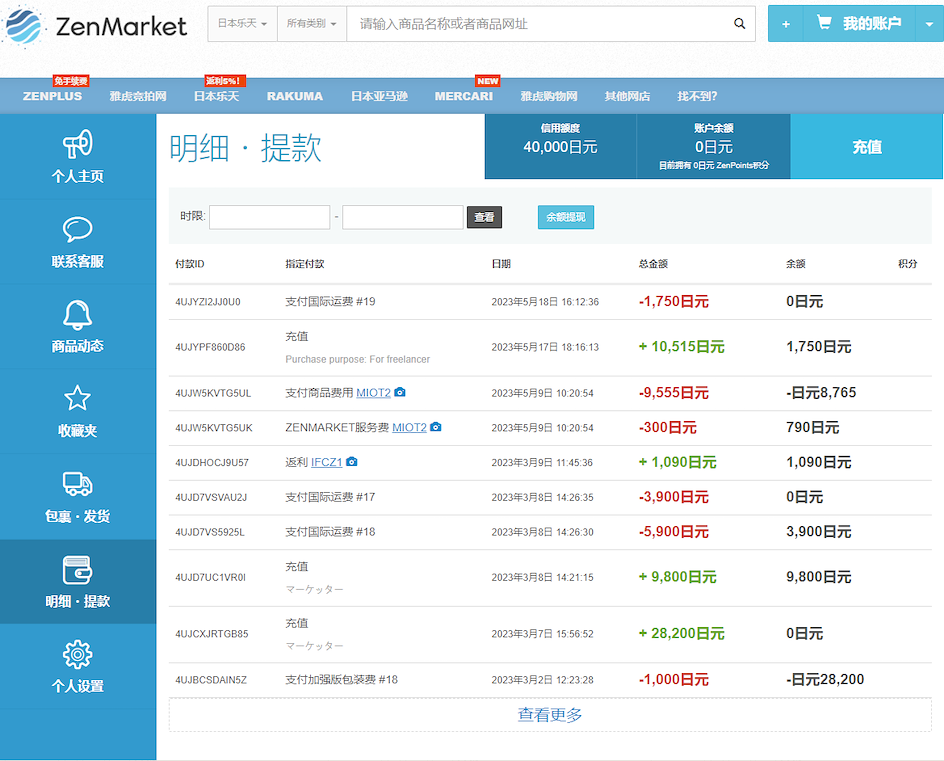This screenshot has width=944, height=761.
Task: Click the 付款ID column header
Action: pos(190,264)
